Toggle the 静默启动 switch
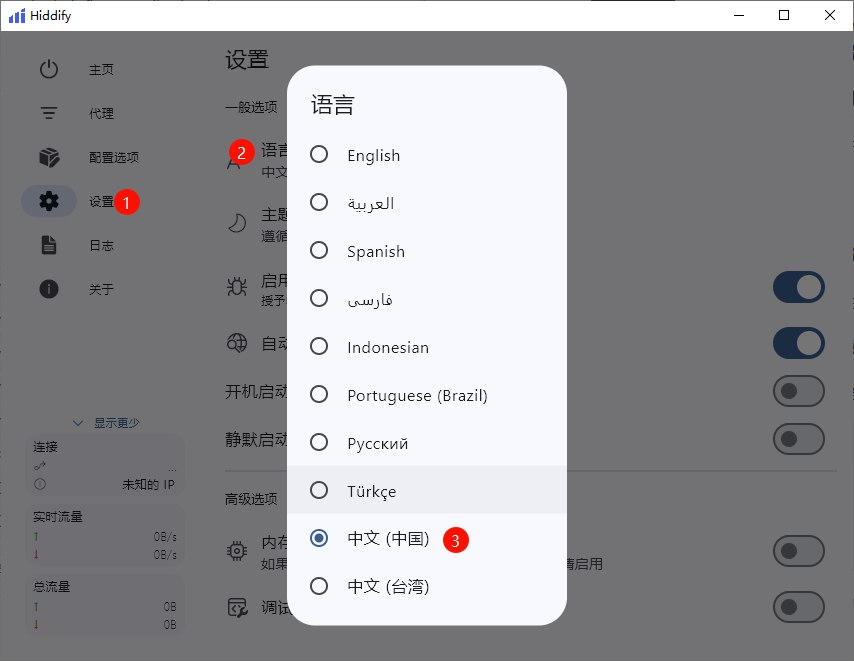 [x=798, y=439]
